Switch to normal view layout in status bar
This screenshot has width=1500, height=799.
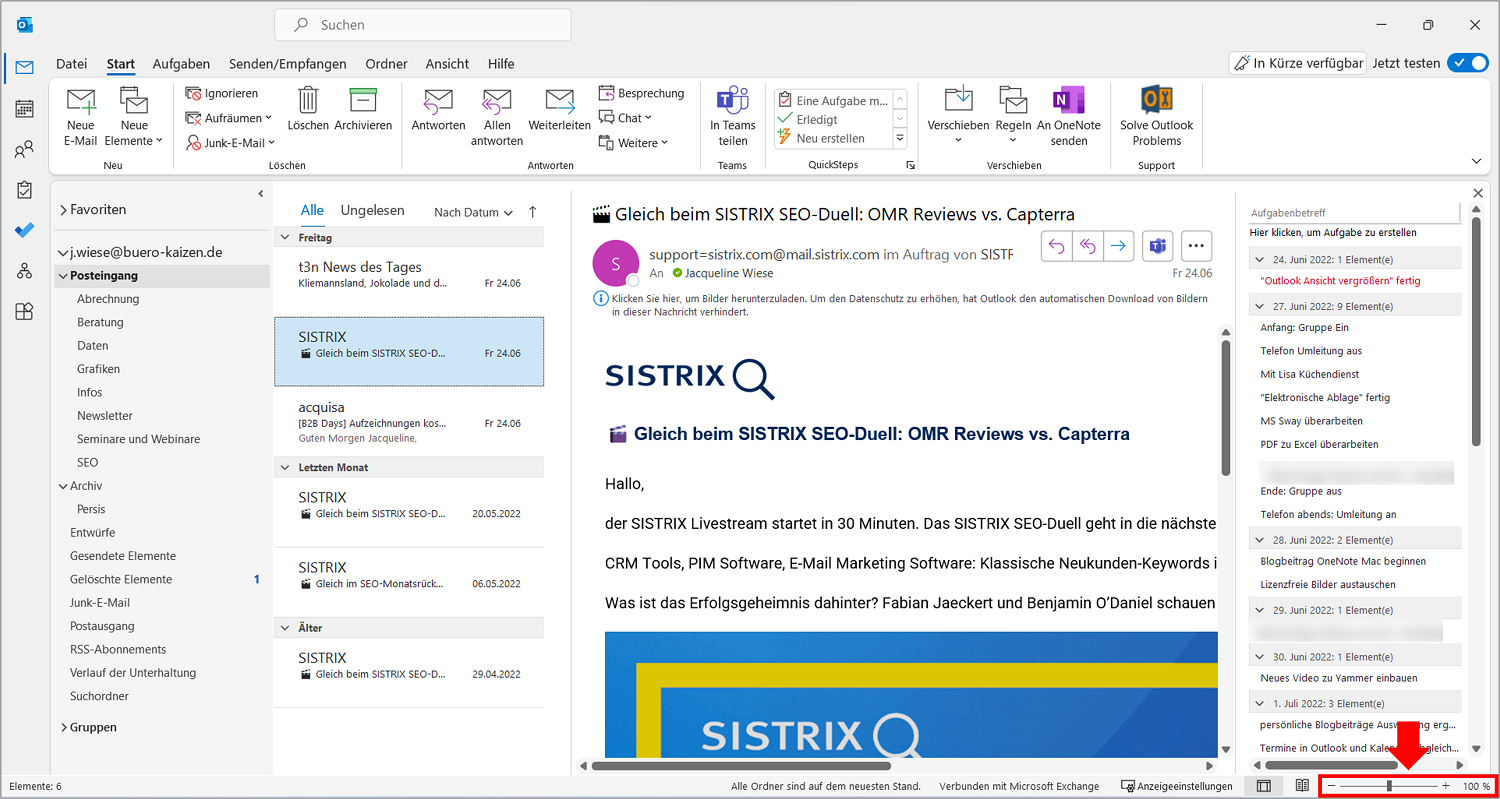point(1264,786)
